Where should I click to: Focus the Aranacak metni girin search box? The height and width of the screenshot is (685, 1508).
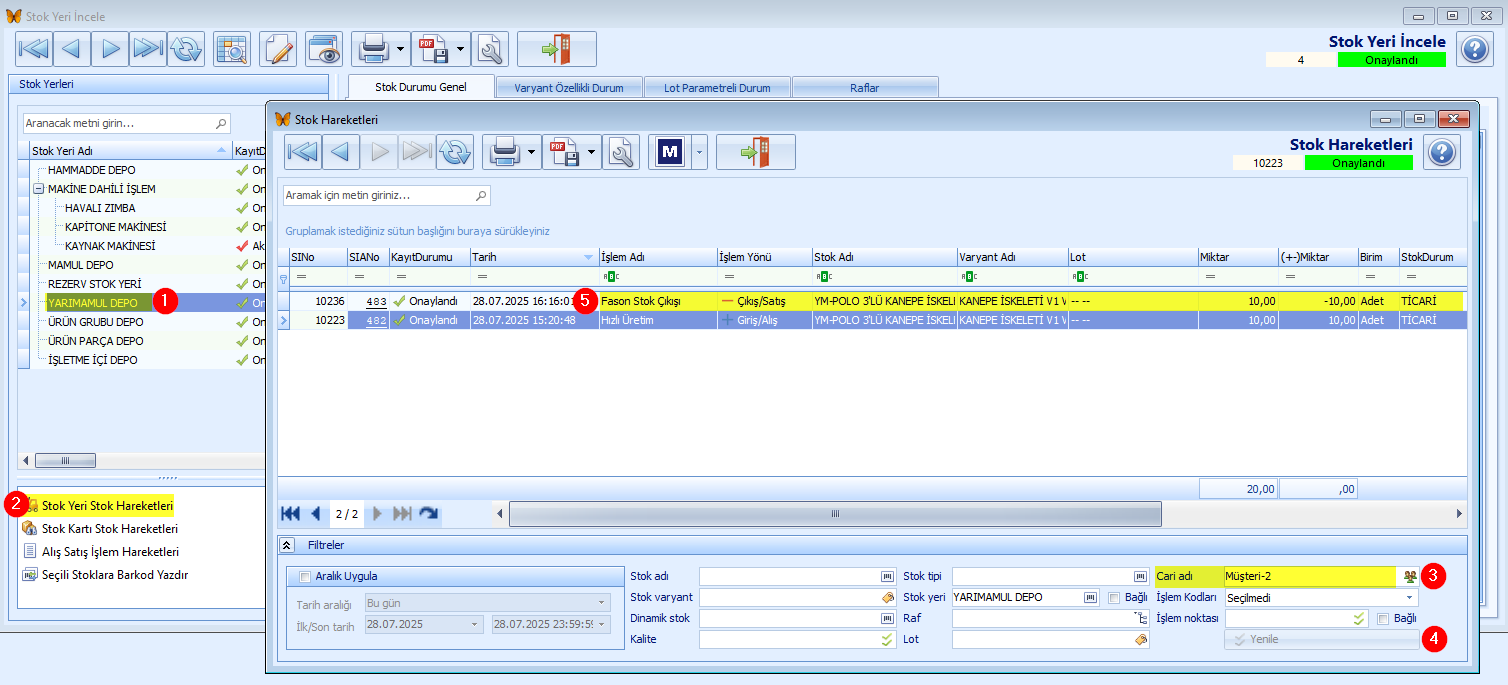(x=126, y=123)
